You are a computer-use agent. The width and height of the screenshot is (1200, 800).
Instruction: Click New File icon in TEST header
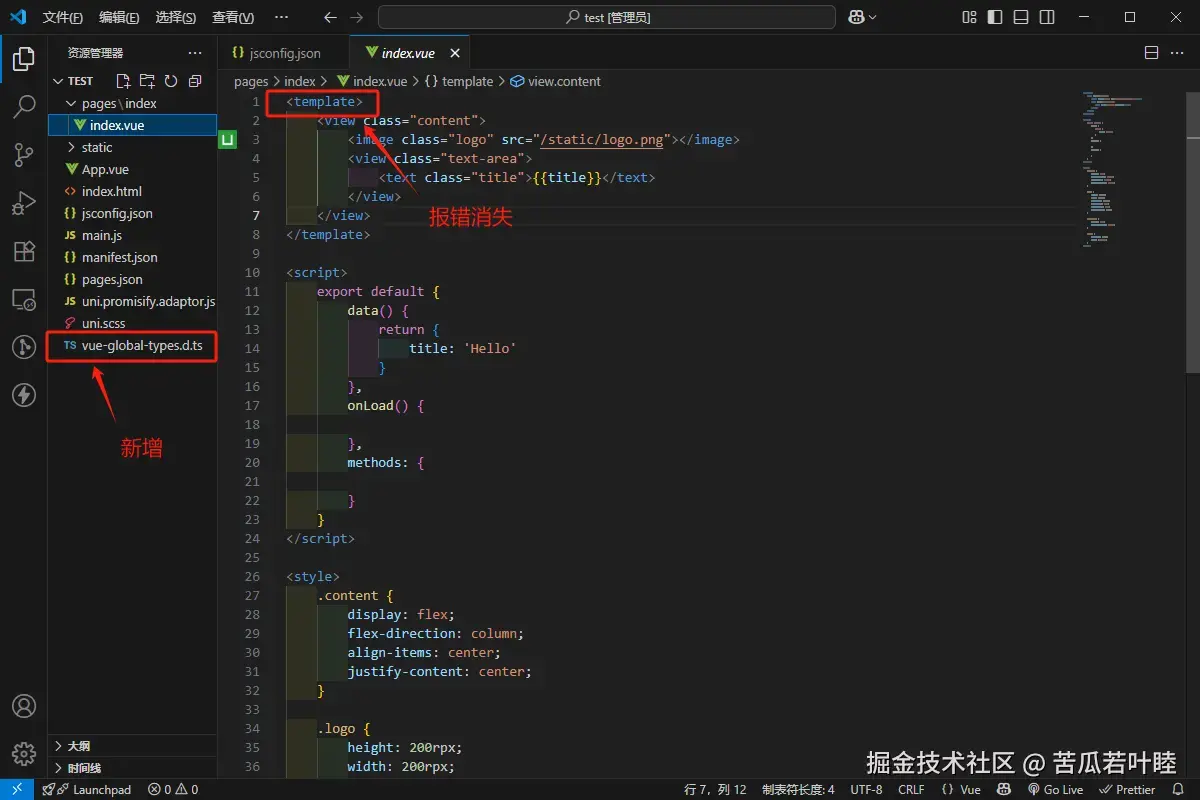pos(123,81)
